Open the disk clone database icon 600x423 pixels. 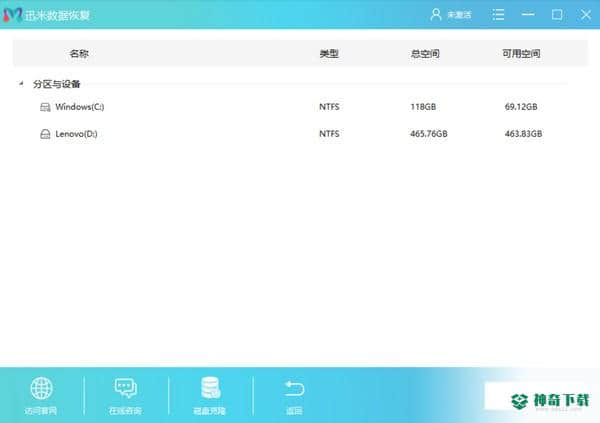click(x=210, y=388)
